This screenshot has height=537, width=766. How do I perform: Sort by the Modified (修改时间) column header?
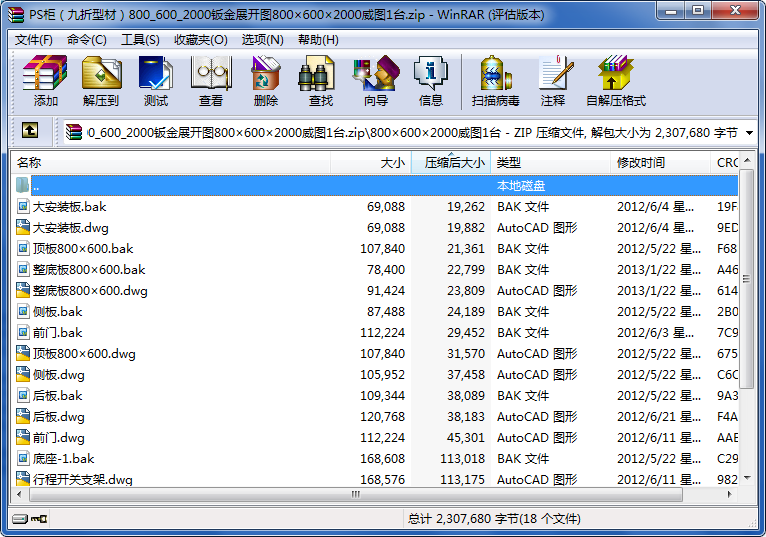tap(660, 163)
